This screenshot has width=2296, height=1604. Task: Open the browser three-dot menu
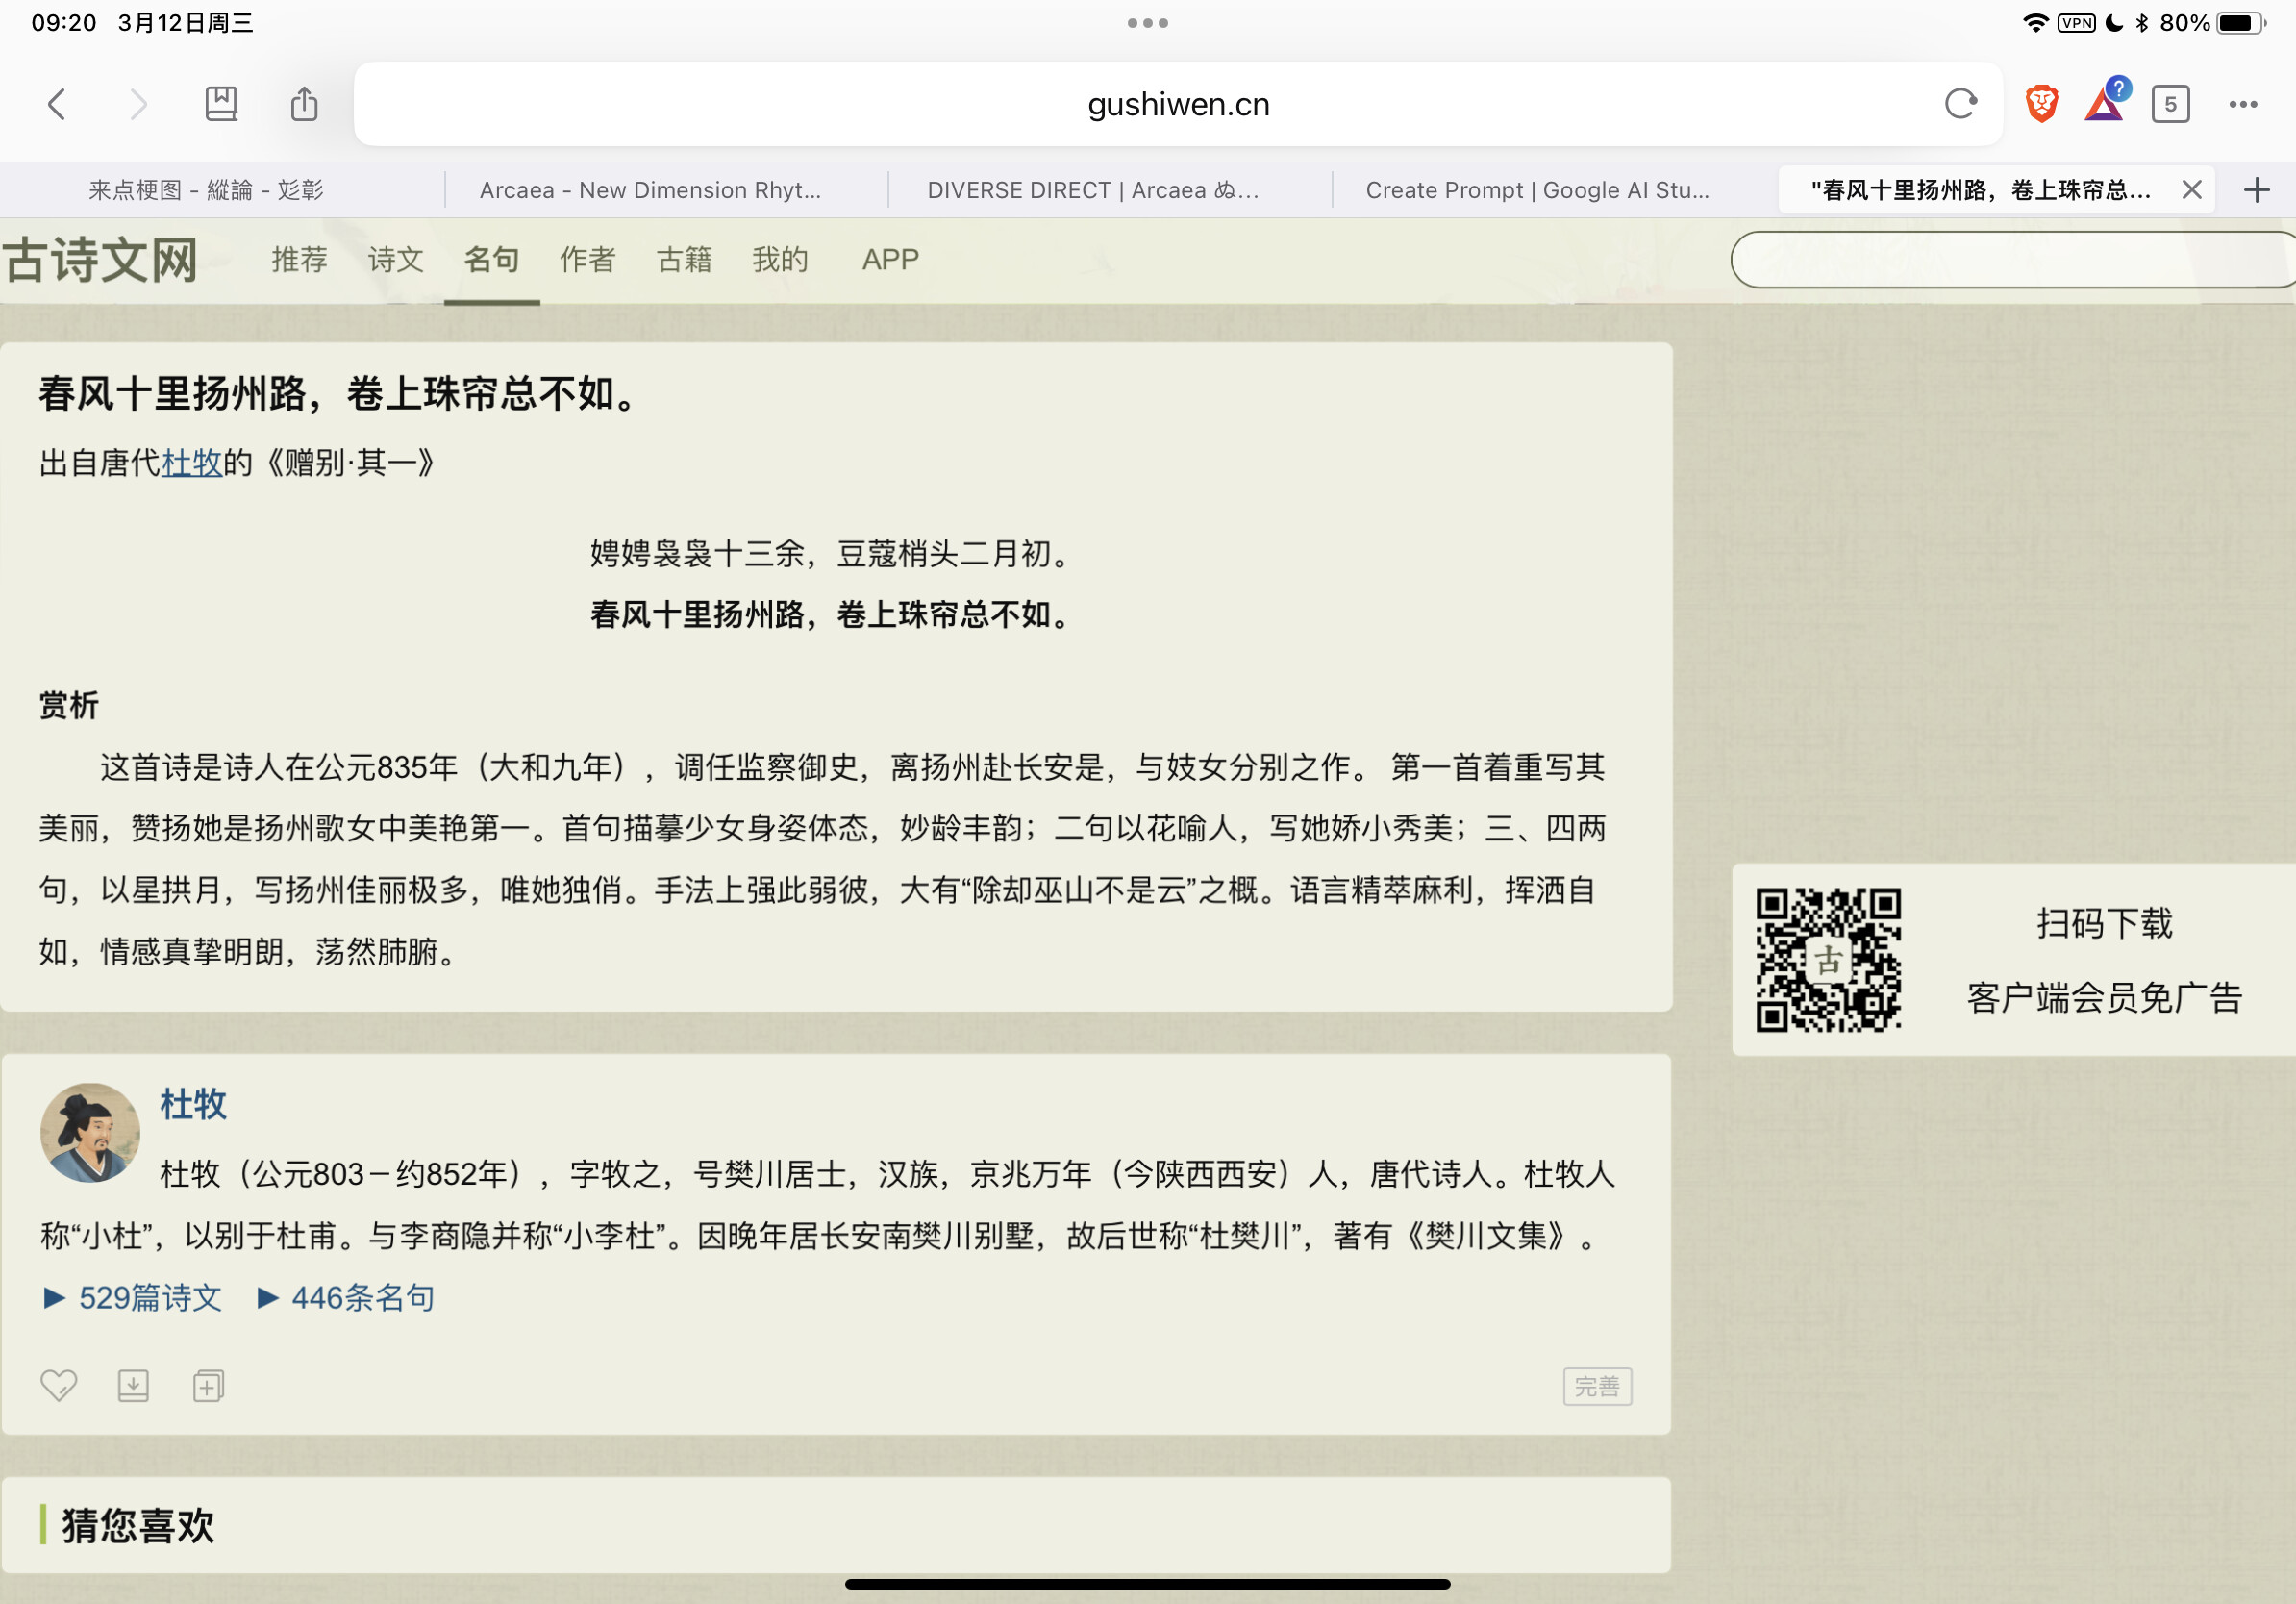(x=2243, y=104)
